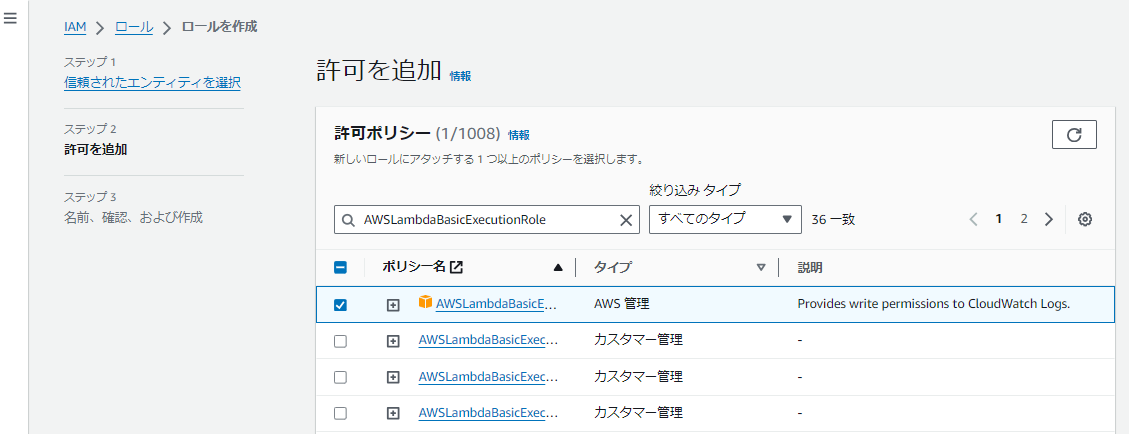Go to previous page of results
The height and width of the screenshot is (434, 1129).
pos(973,220)
